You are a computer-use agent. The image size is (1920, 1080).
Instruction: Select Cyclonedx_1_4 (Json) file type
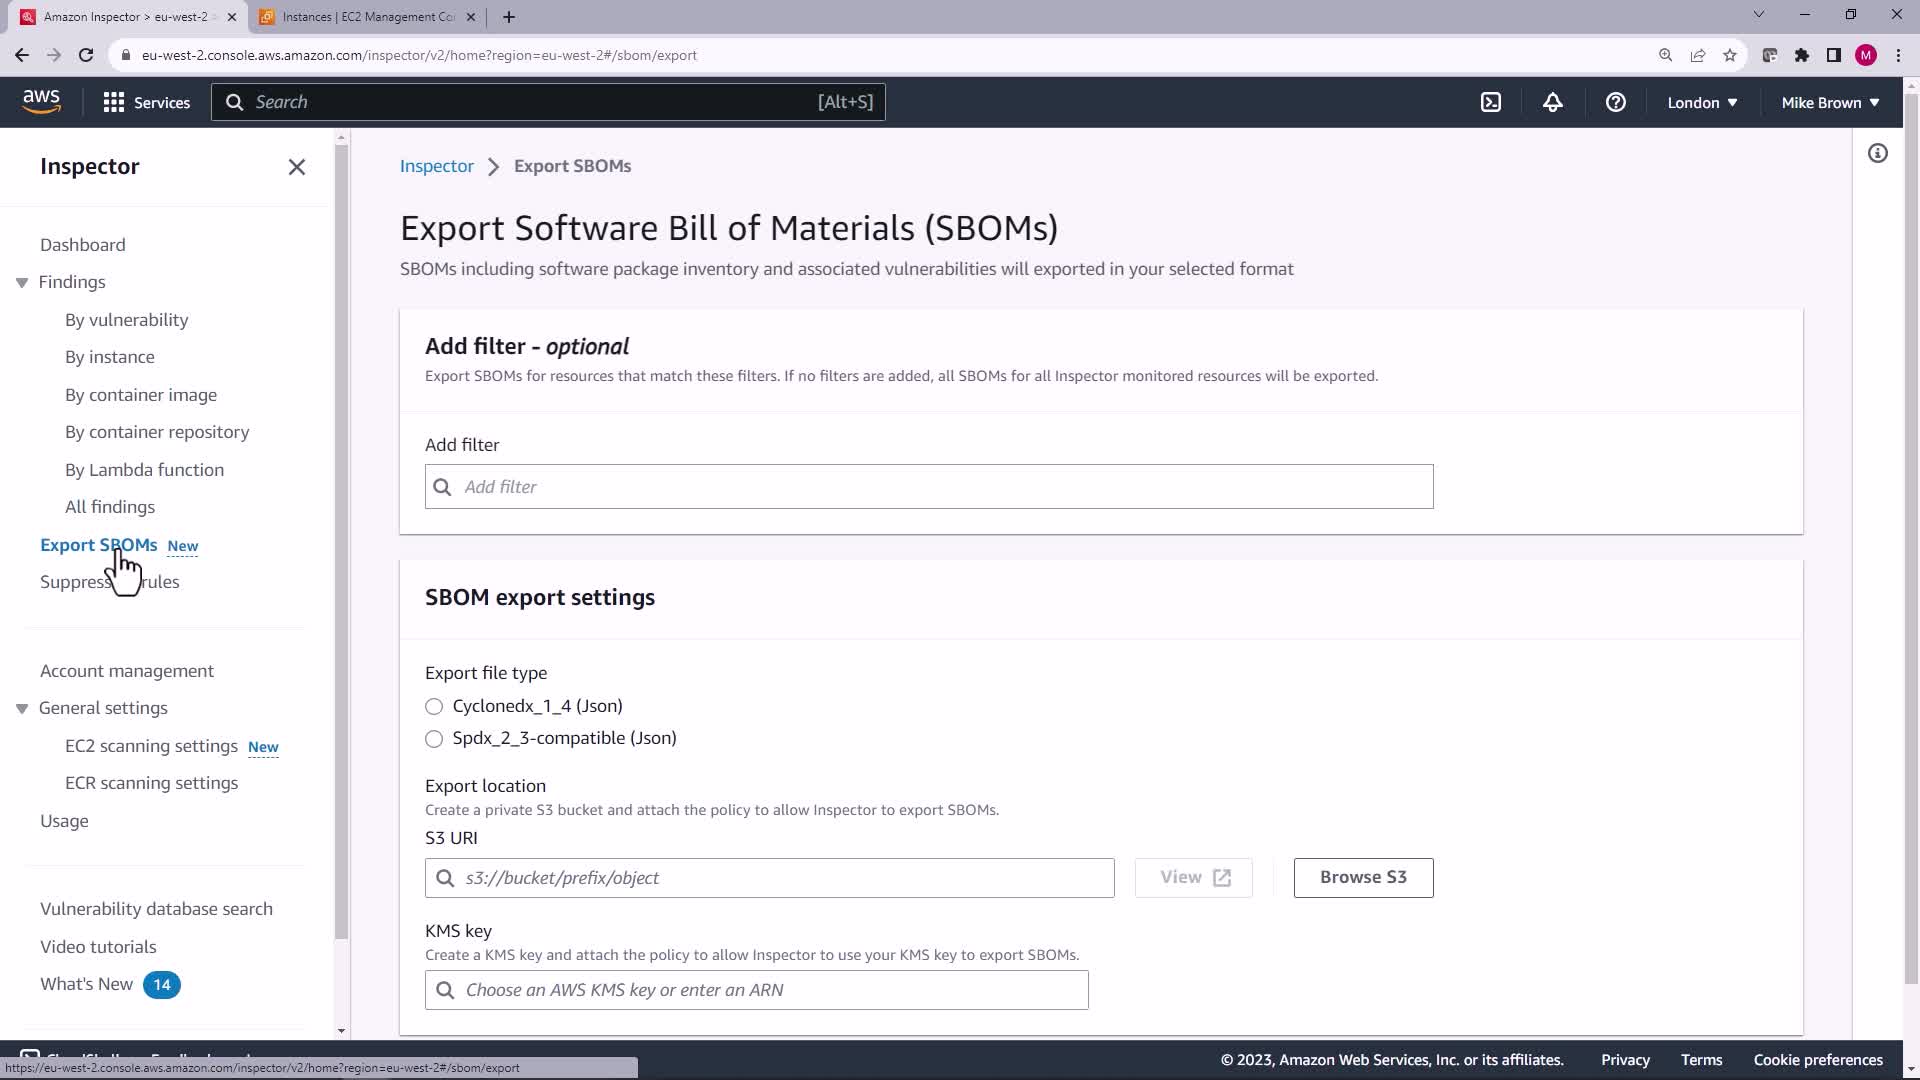click(434, 707)
